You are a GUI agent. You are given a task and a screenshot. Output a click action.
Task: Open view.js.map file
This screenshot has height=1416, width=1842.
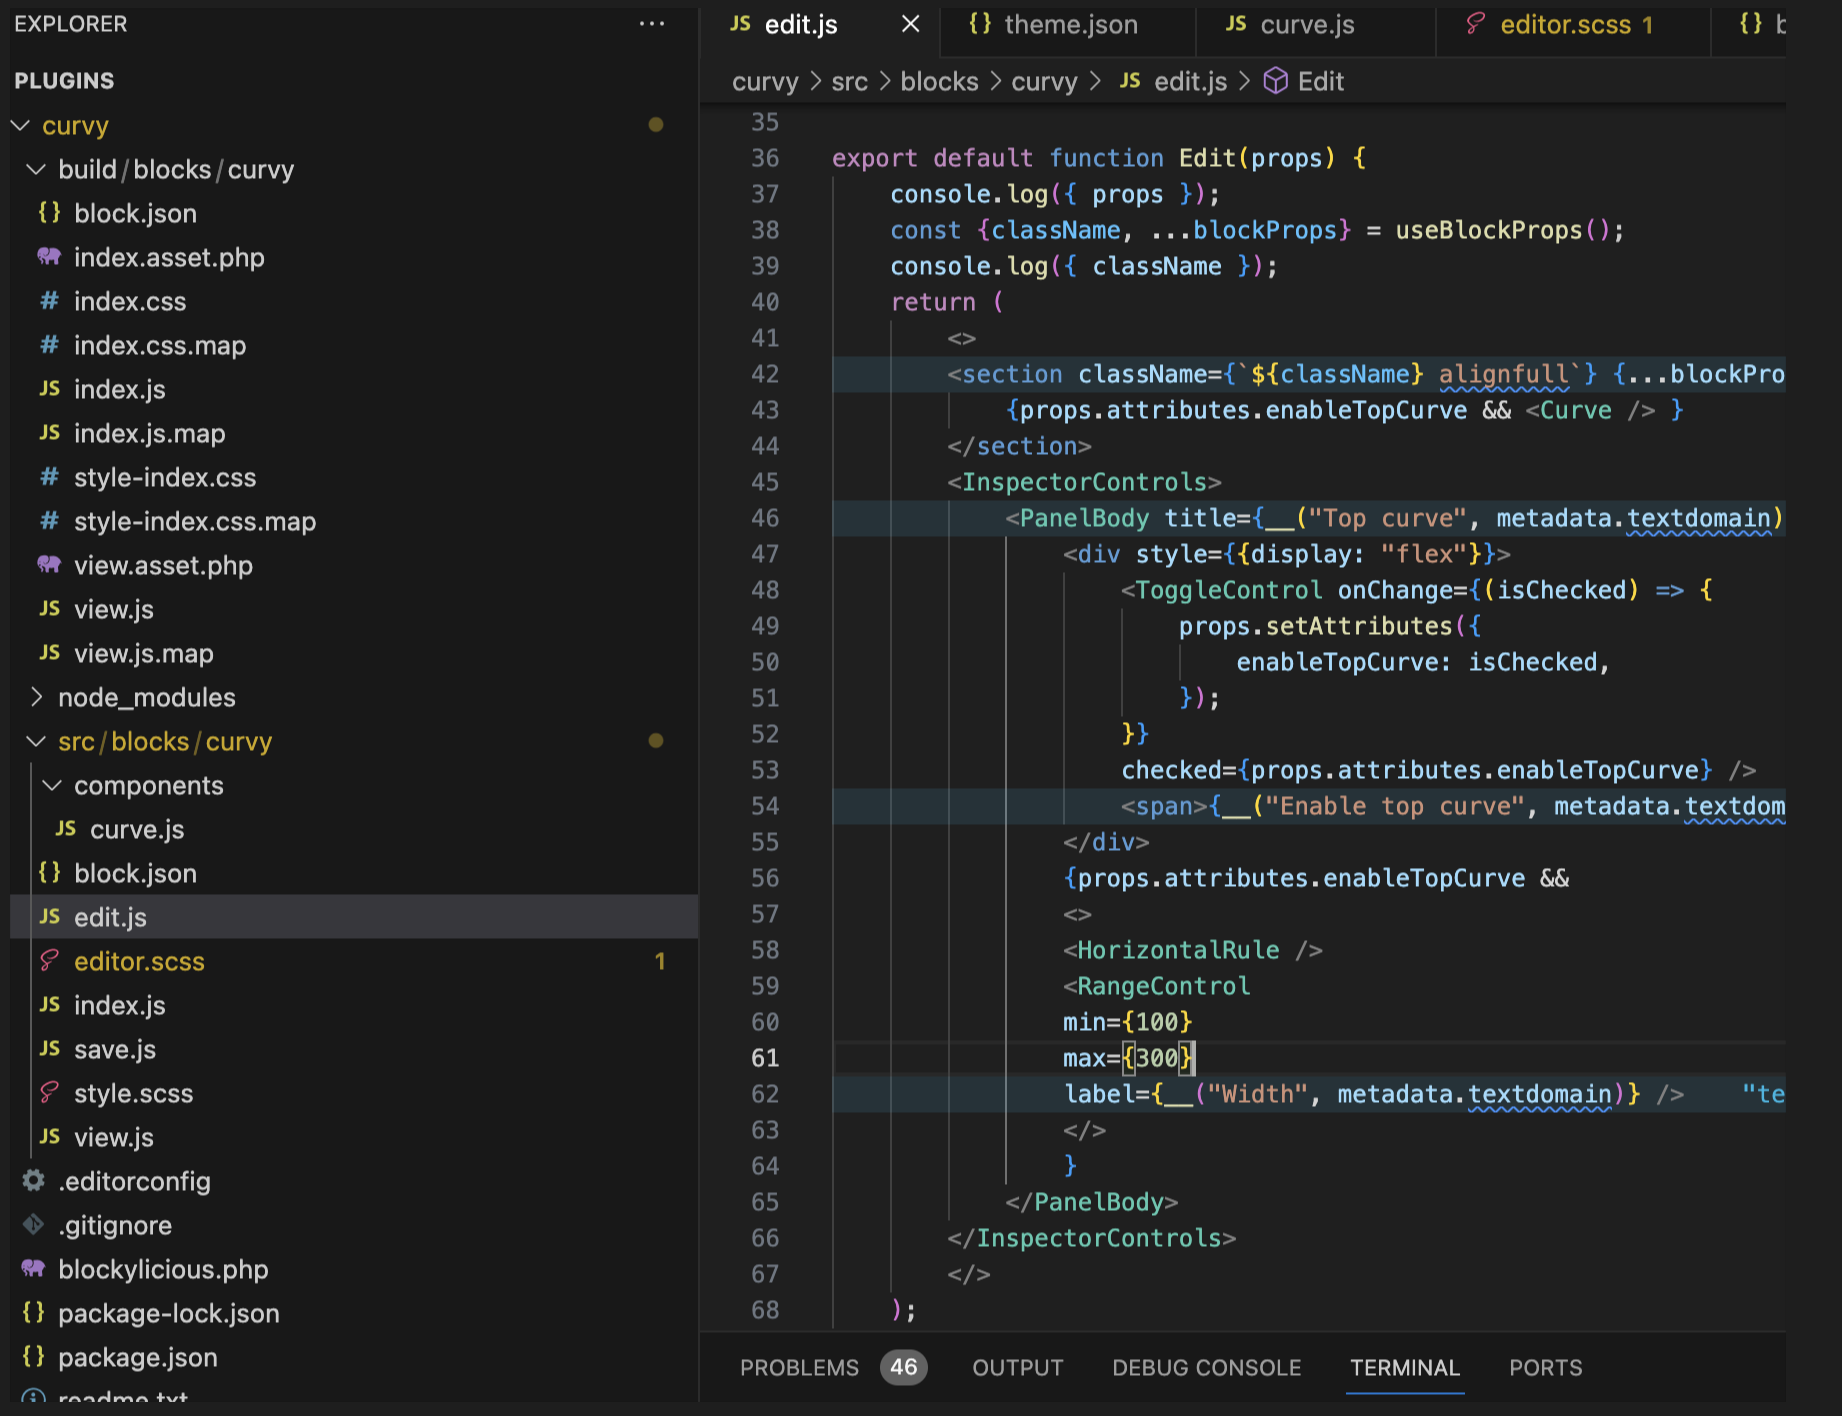click(354, 653)
